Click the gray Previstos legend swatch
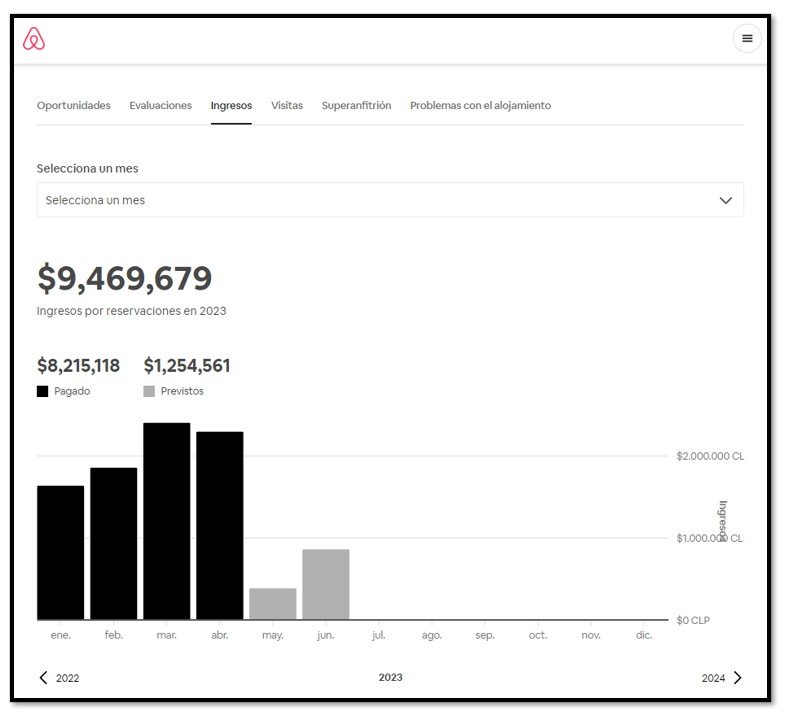Image resolution: width=788 pixels, height=718 pixels. coord(149,392)
